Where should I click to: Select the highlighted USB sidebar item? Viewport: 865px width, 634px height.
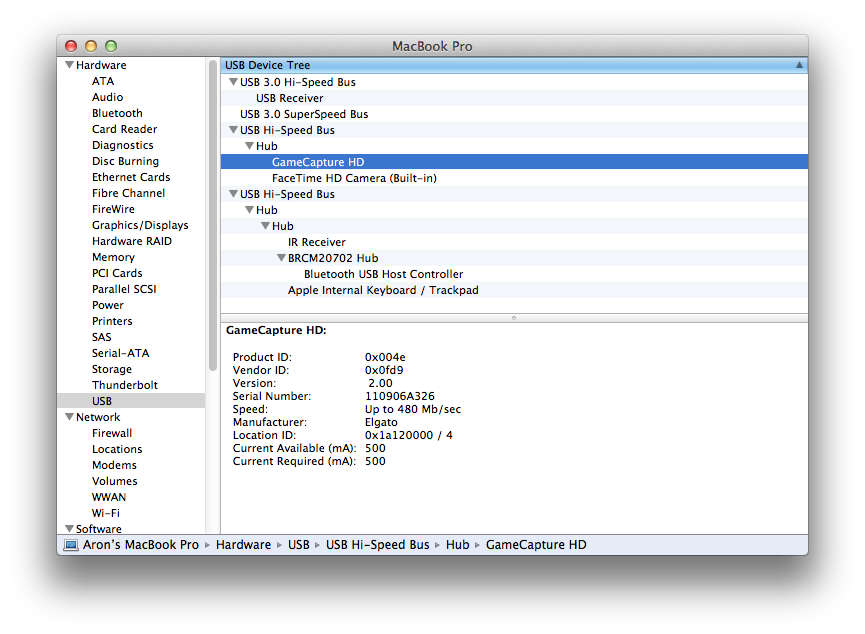pyautogui.click(x=131, y=401)
